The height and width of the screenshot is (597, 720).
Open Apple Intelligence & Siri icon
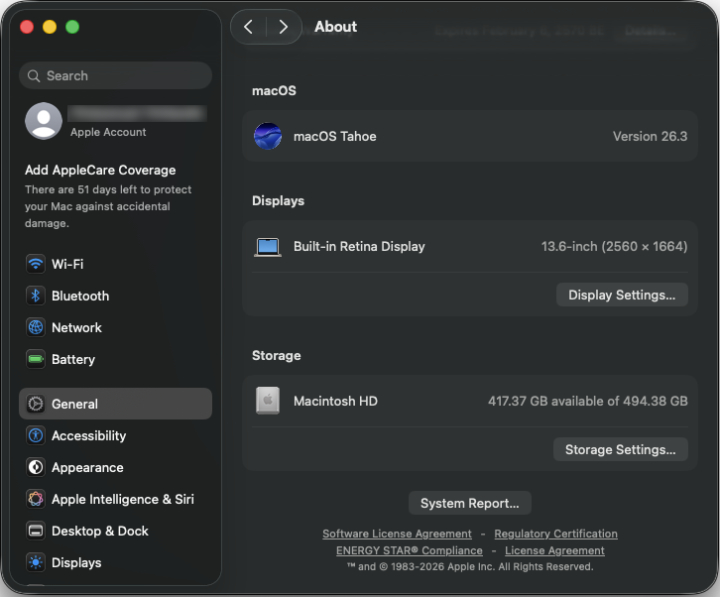[x=36, y=499]
